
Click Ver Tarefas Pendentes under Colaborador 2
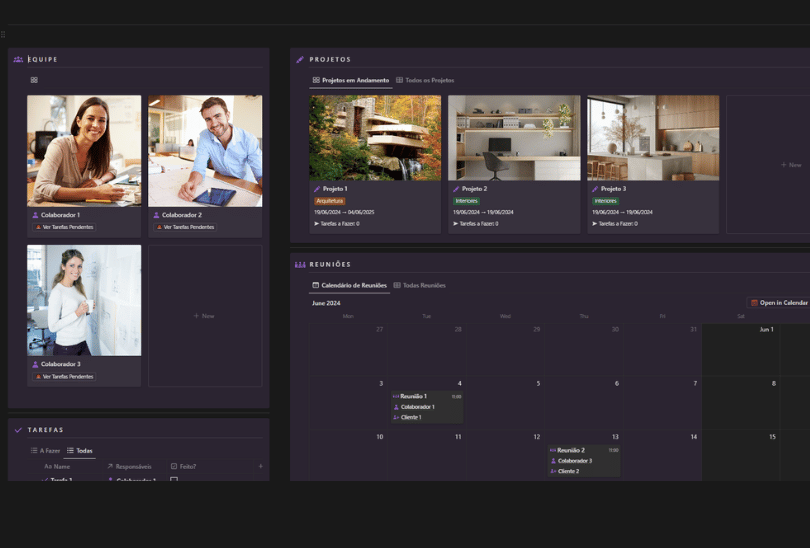[x=184, y=227]
